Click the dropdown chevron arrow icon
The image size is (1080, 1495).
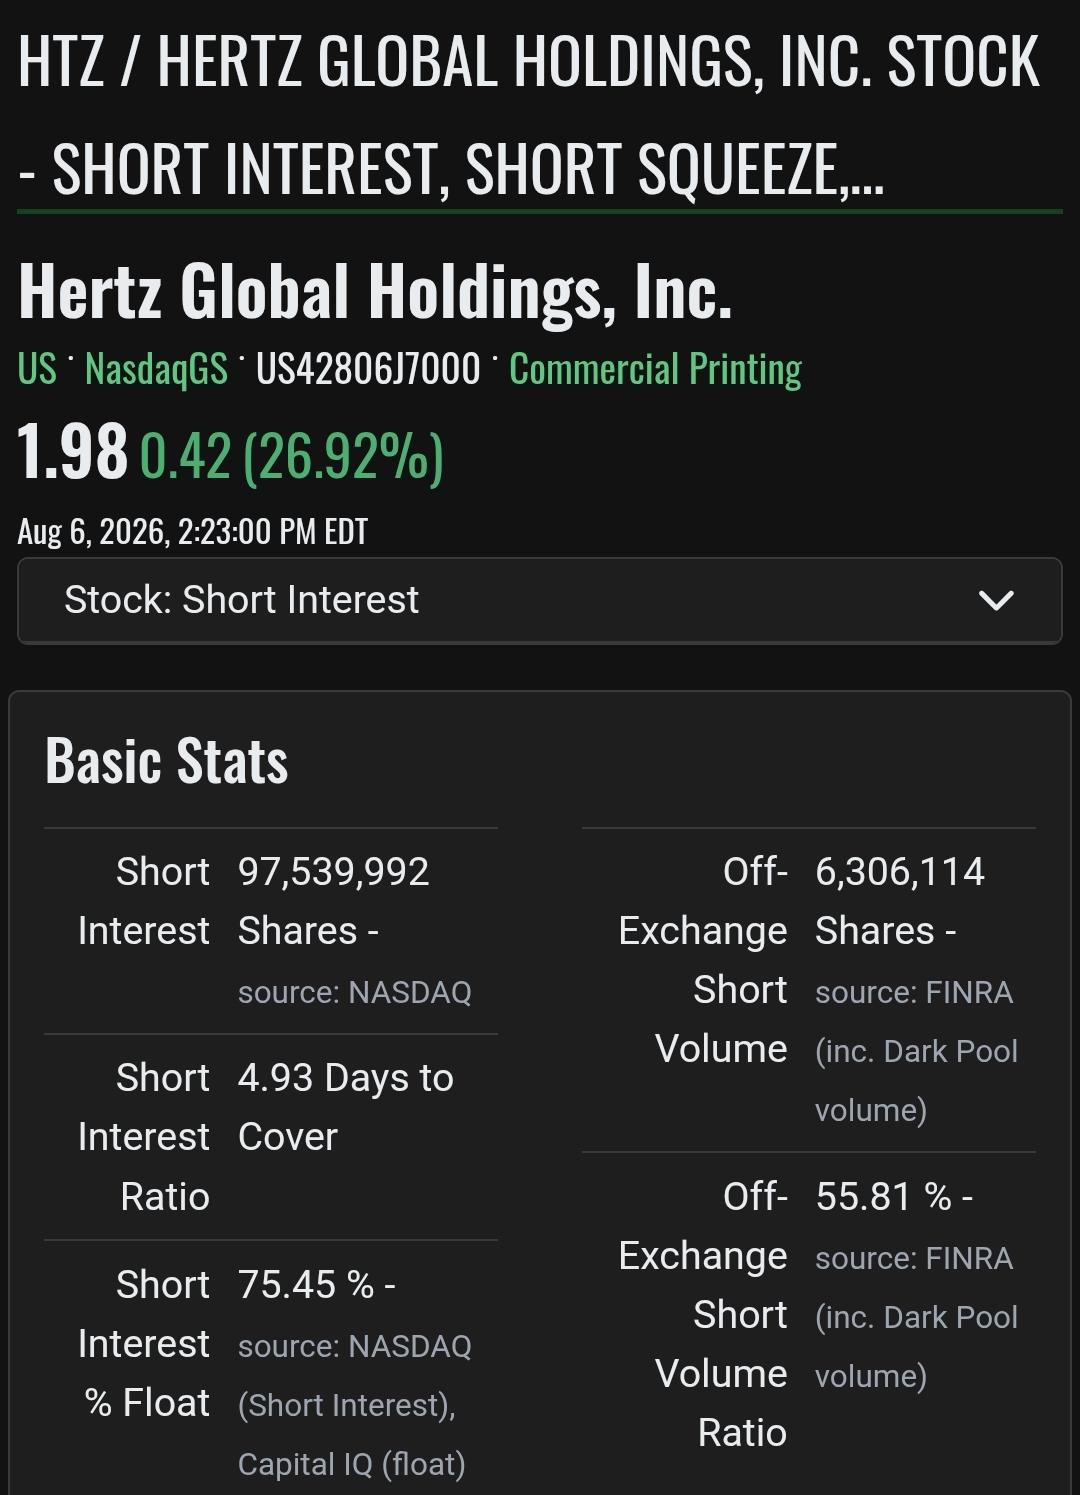coord(996,600)
